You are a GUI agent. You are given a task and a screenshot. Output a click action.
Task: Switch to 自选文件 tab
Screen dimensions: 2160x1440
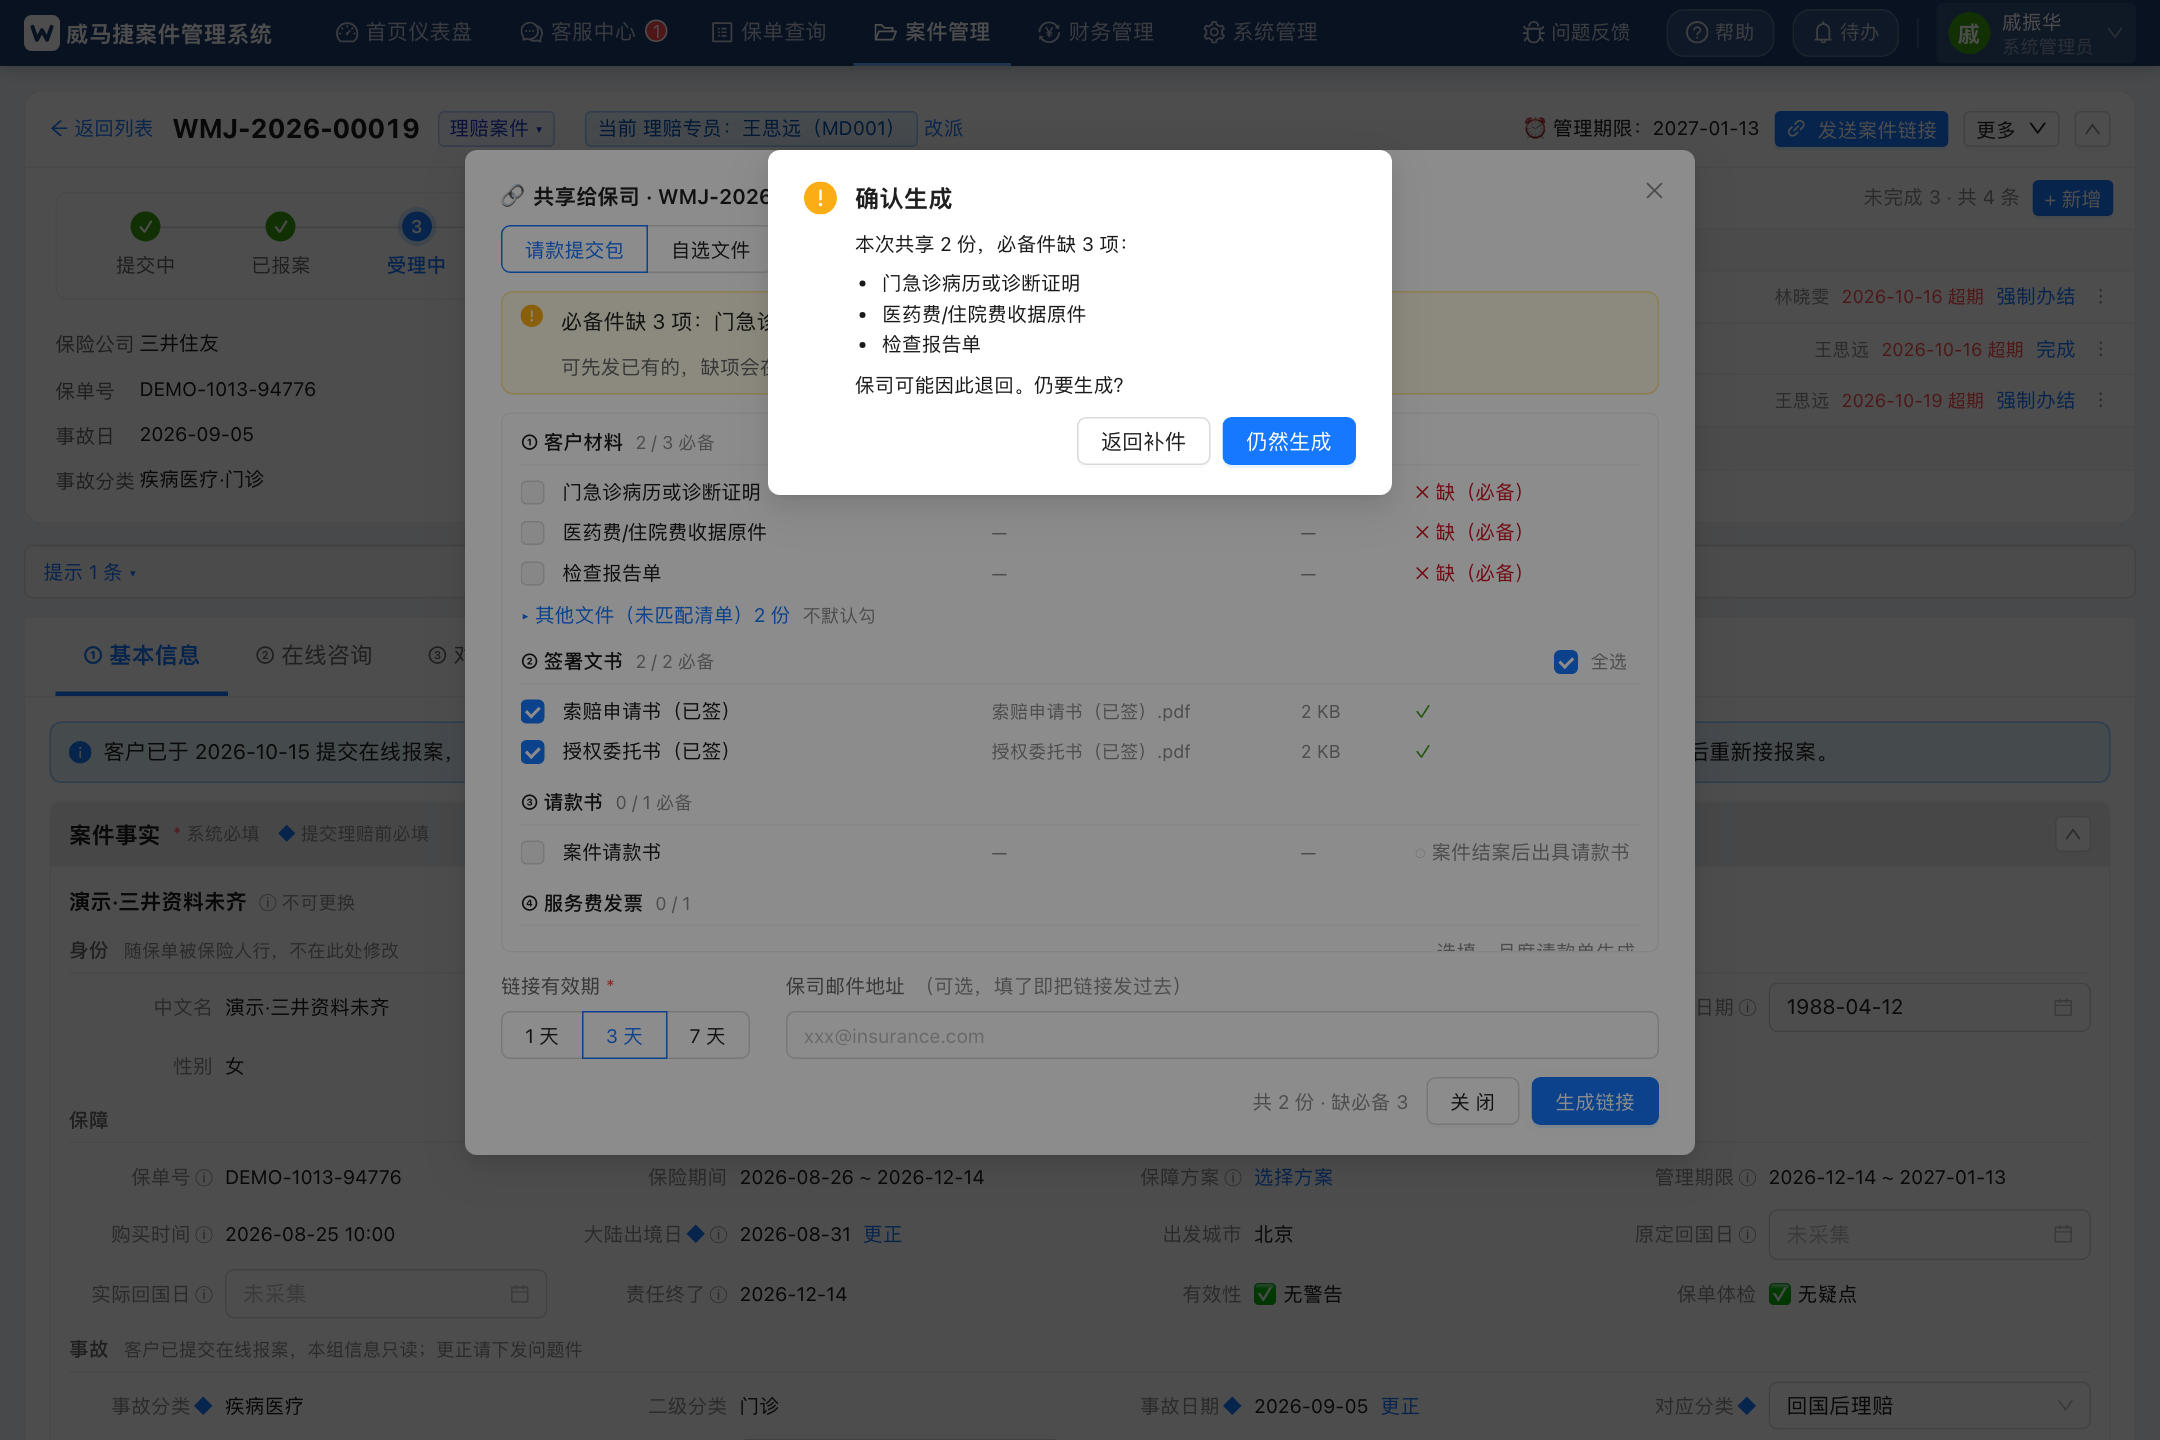click(x=710, y=249)
